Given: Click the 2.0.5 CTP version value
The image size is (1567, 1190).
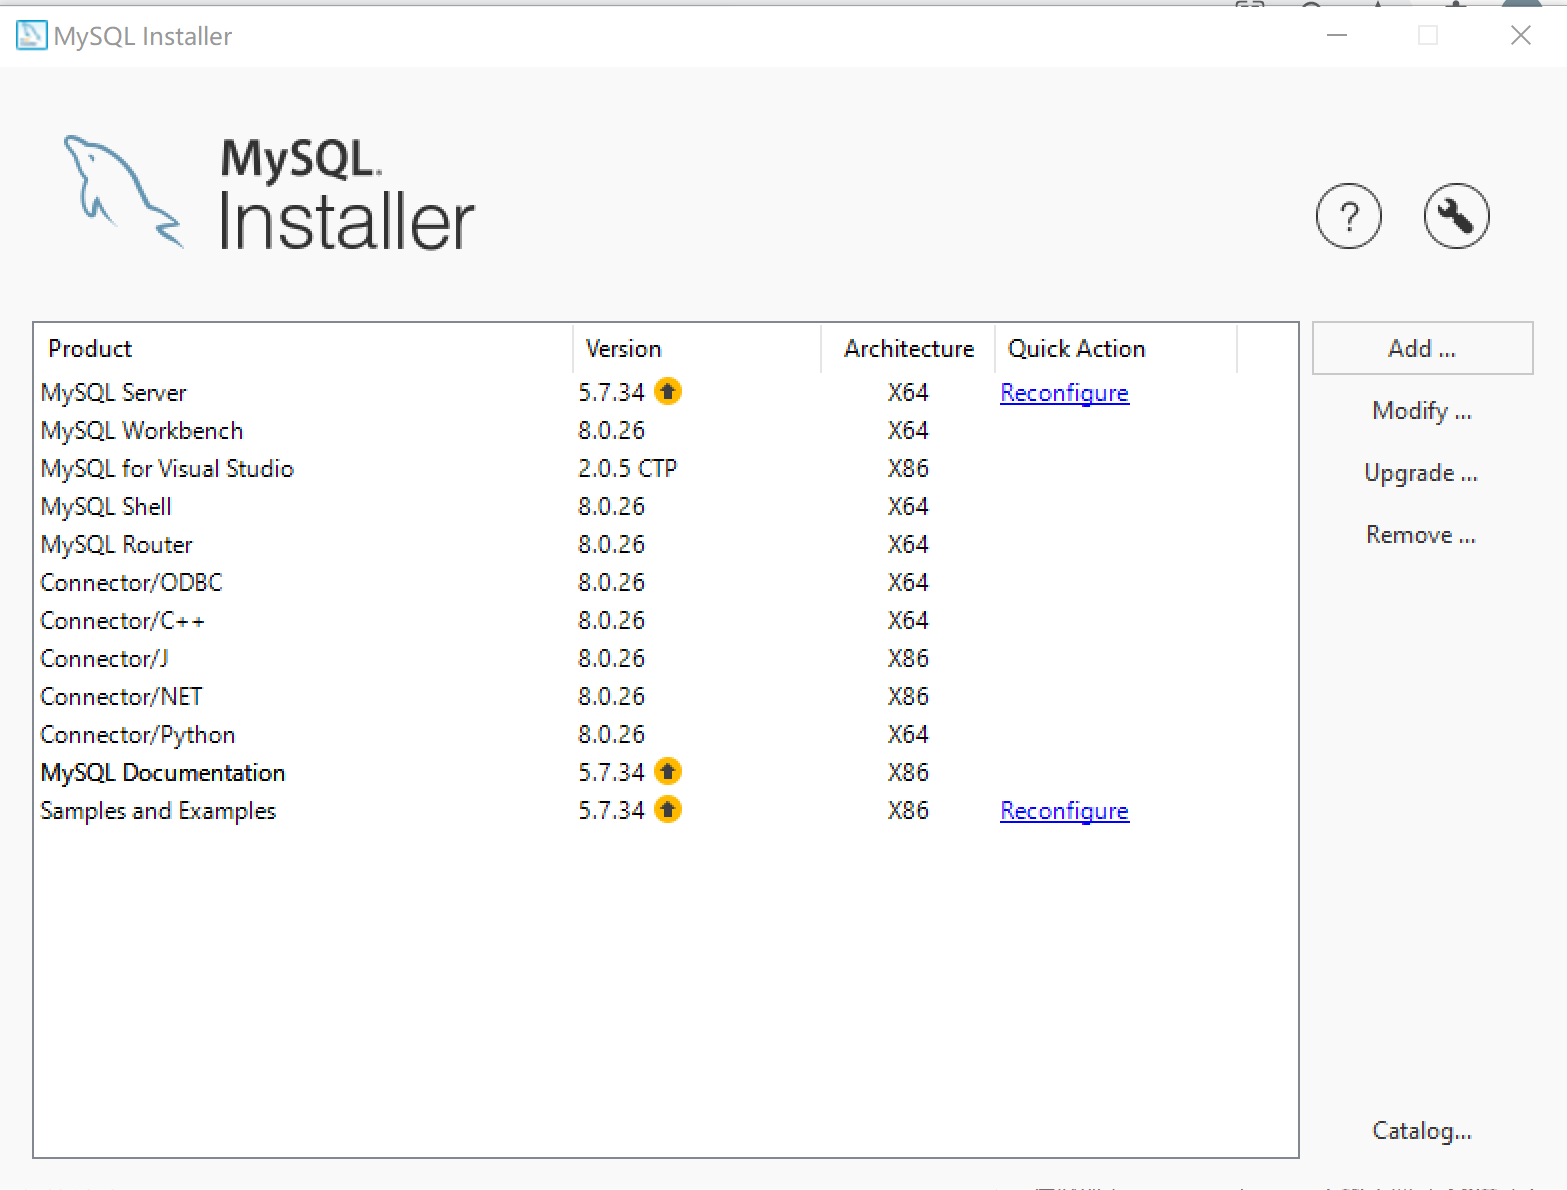Looking at the screenshot, I should [x=627, y=469].
